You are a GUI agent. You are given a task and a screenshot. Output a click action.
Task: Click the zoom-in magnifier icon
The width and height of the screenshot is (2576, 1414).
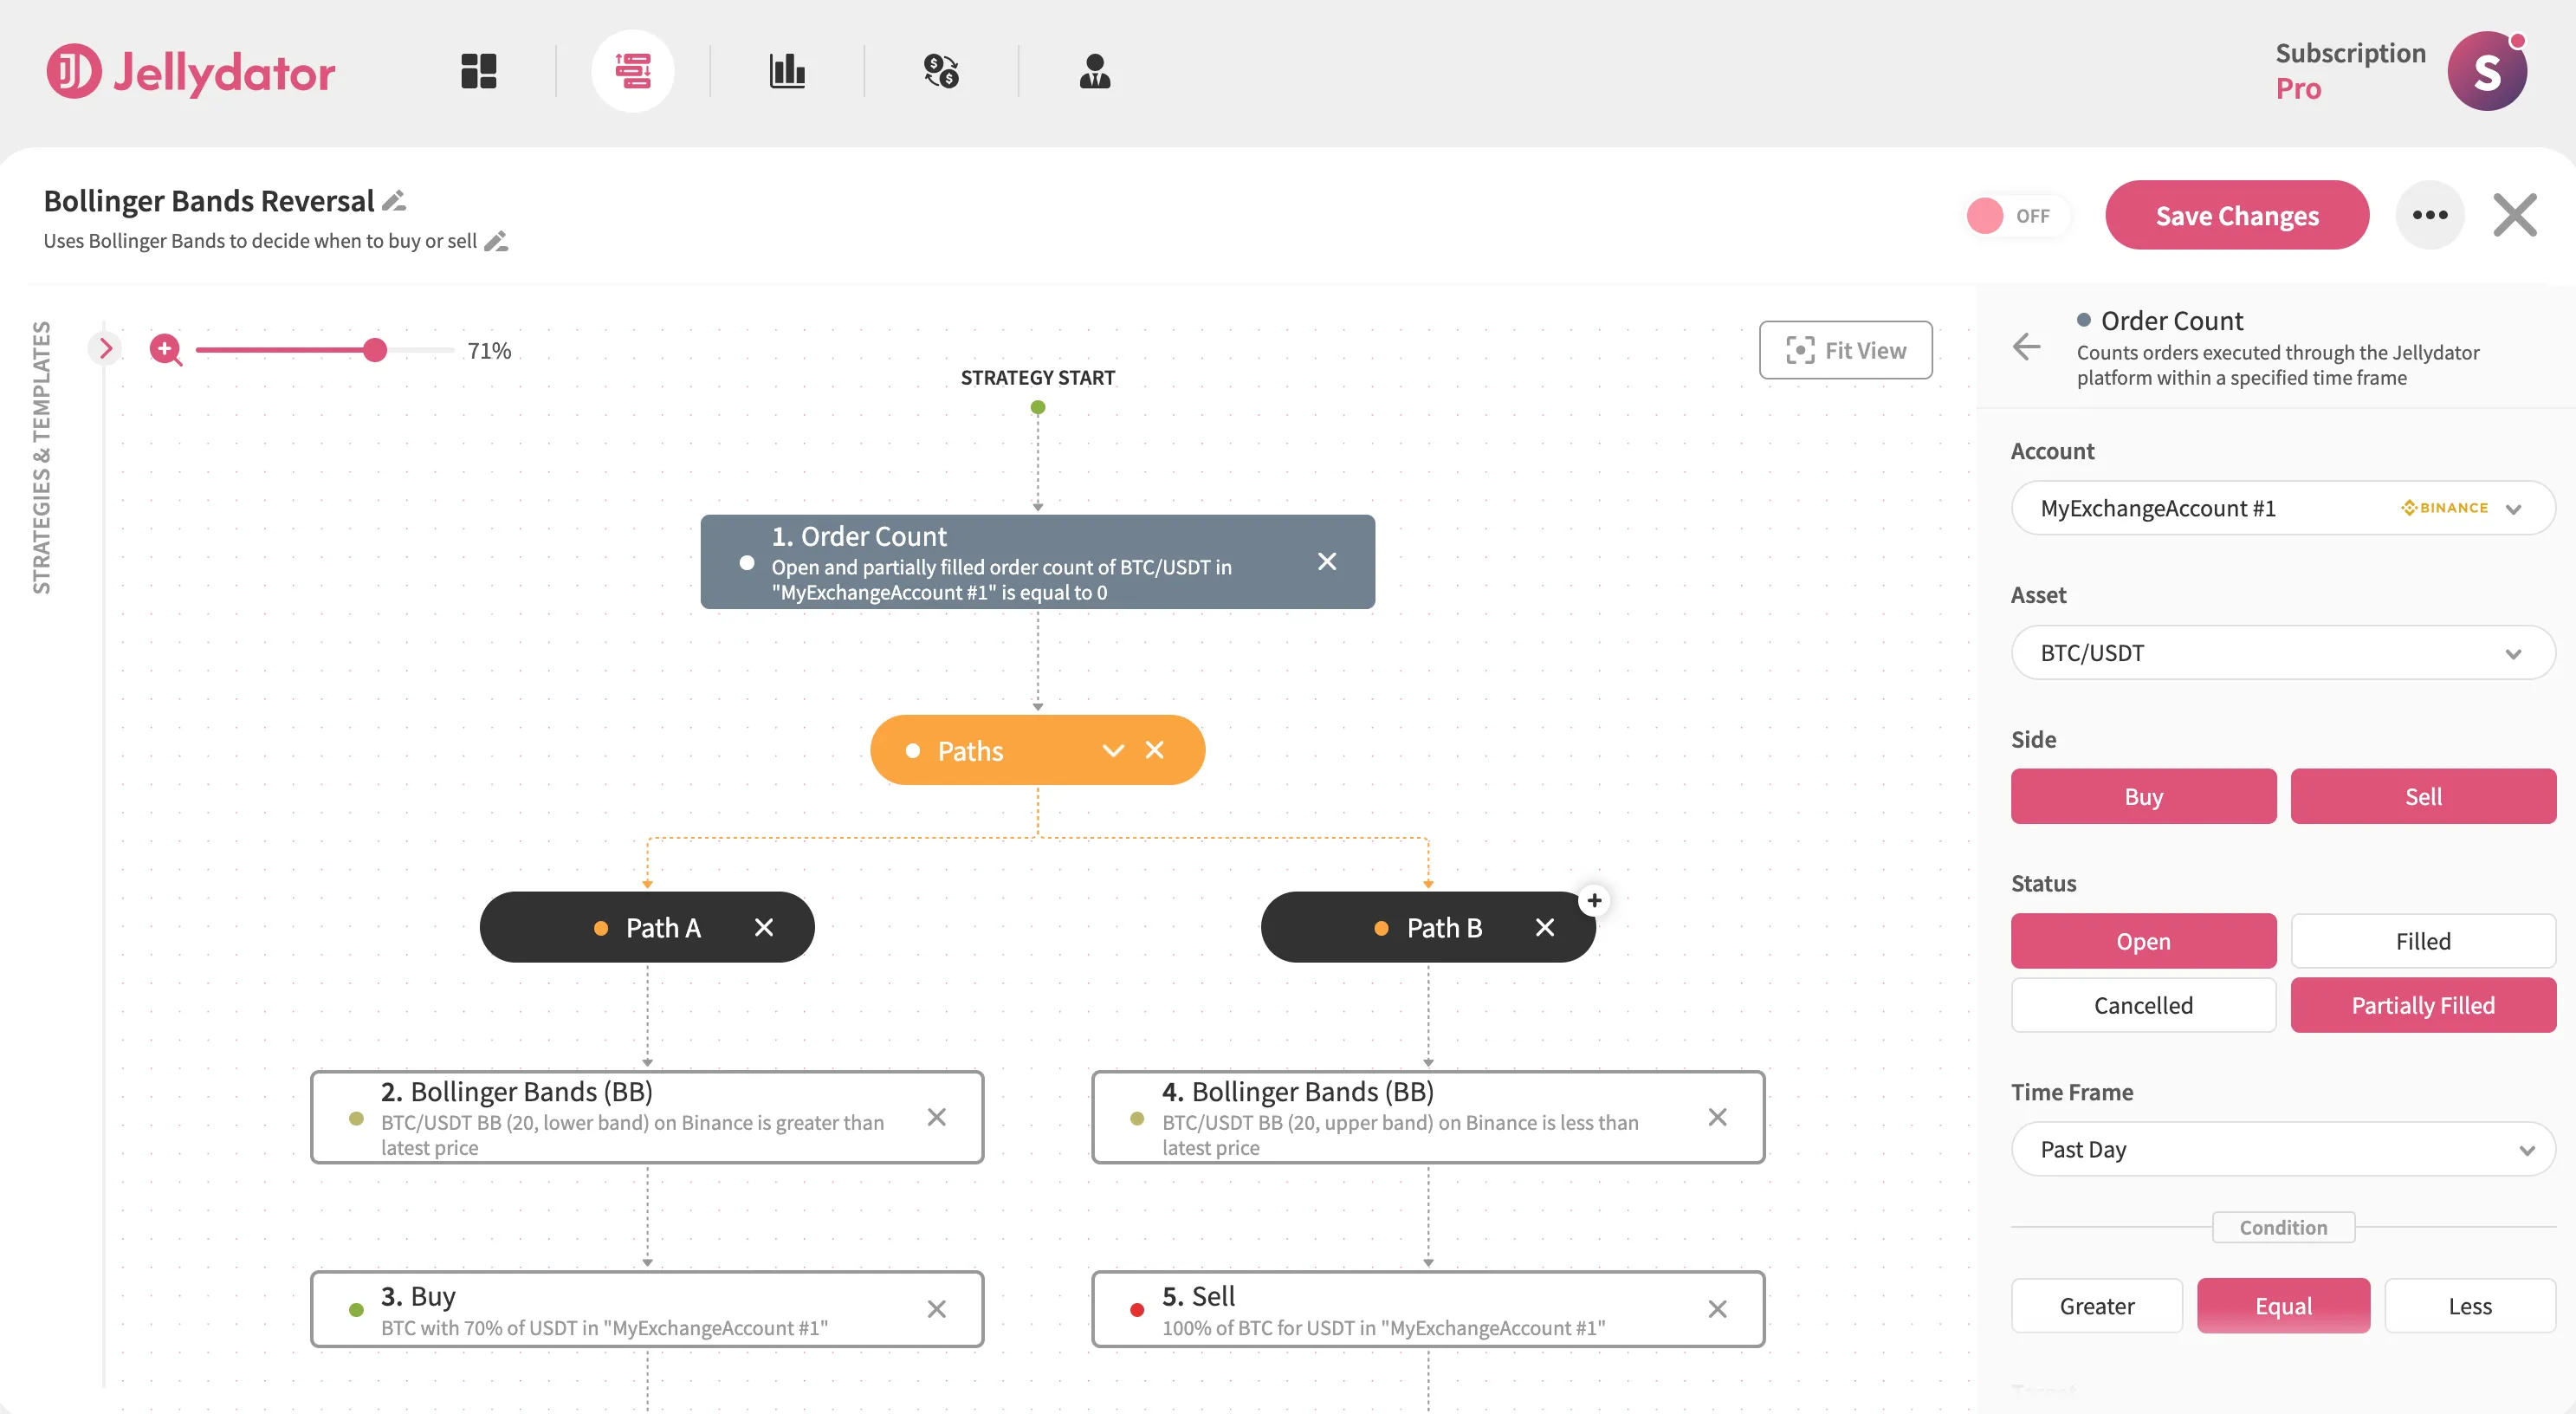pos(166,350)
